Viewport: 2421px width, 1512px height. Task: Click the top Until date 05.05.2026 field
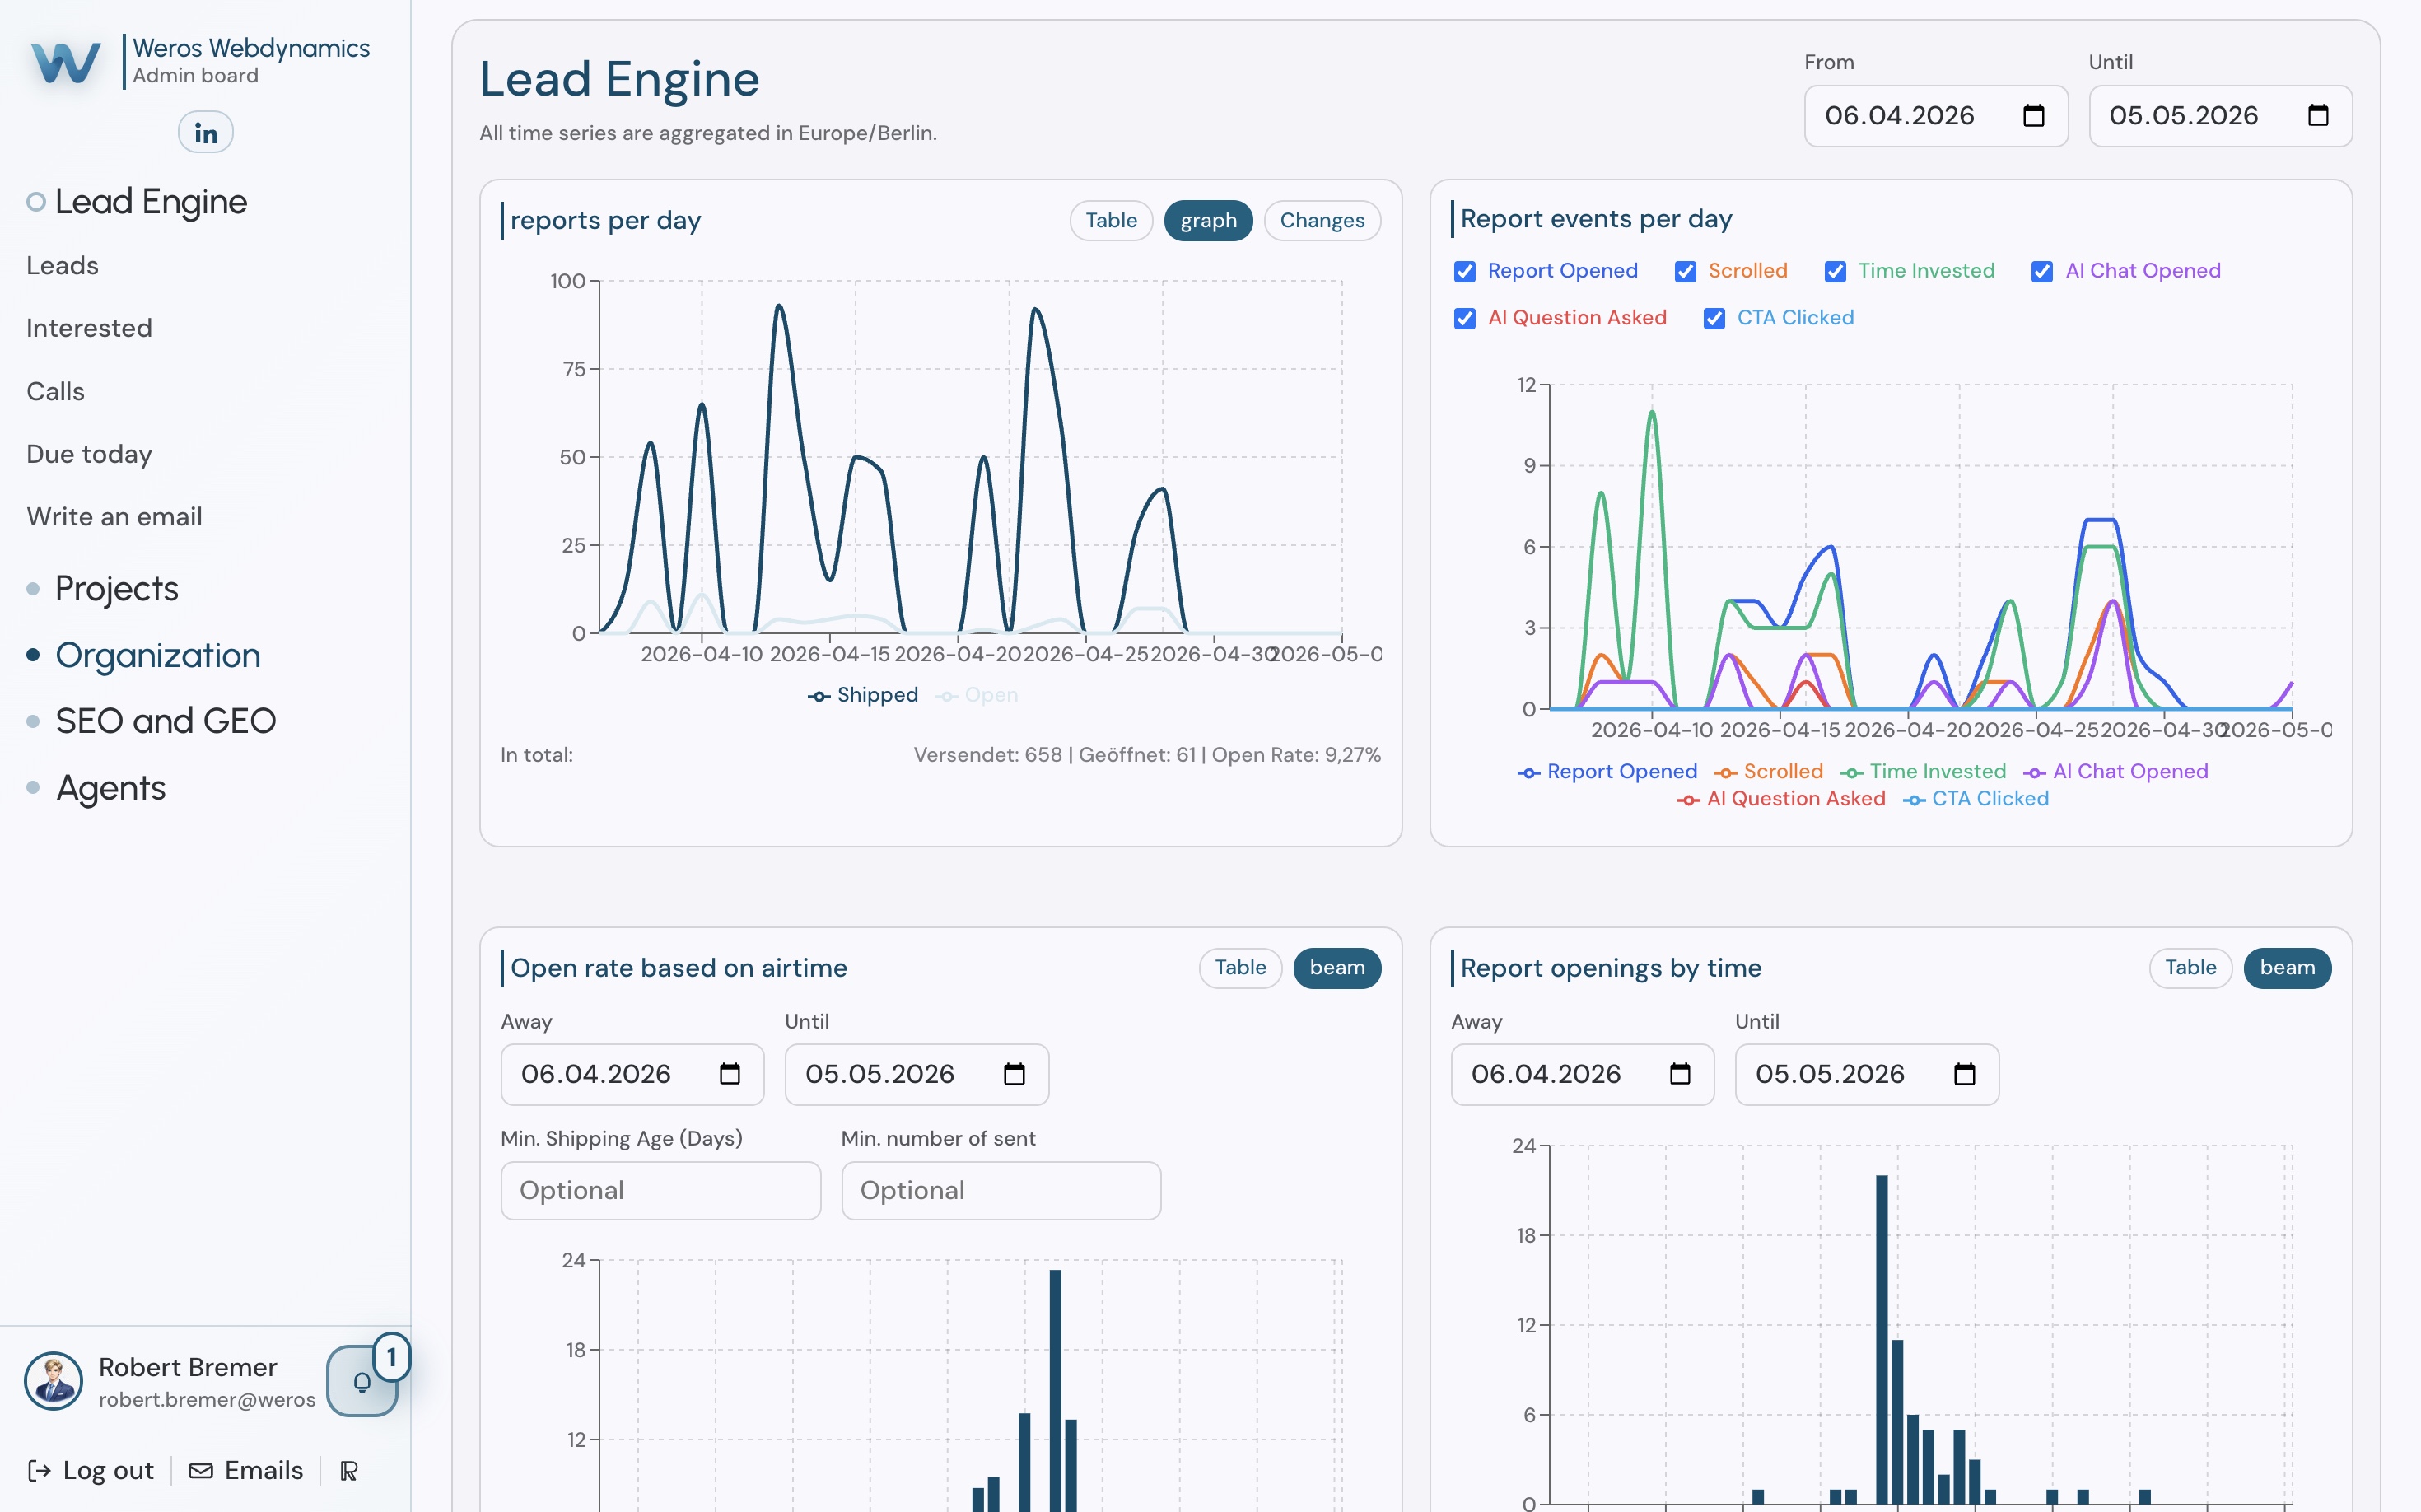coord(2220,116)
